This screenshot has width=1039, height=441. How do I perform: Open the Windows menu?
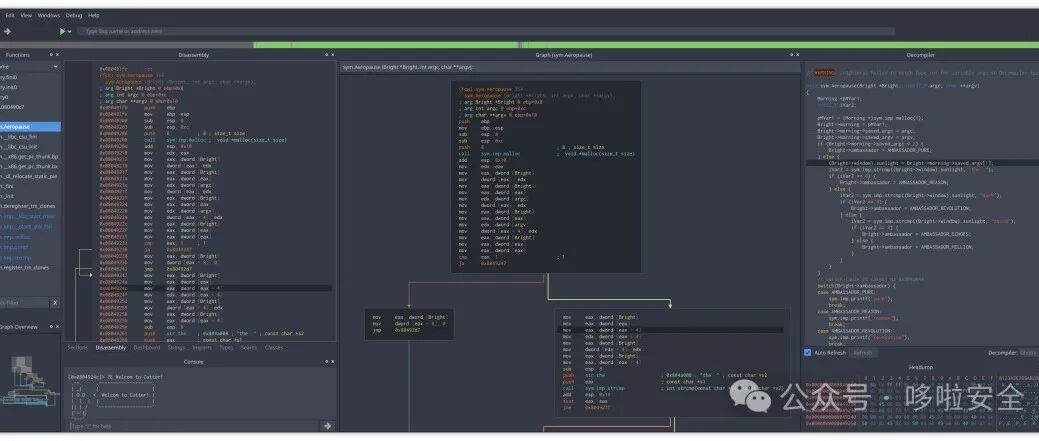tap(48, 15)
